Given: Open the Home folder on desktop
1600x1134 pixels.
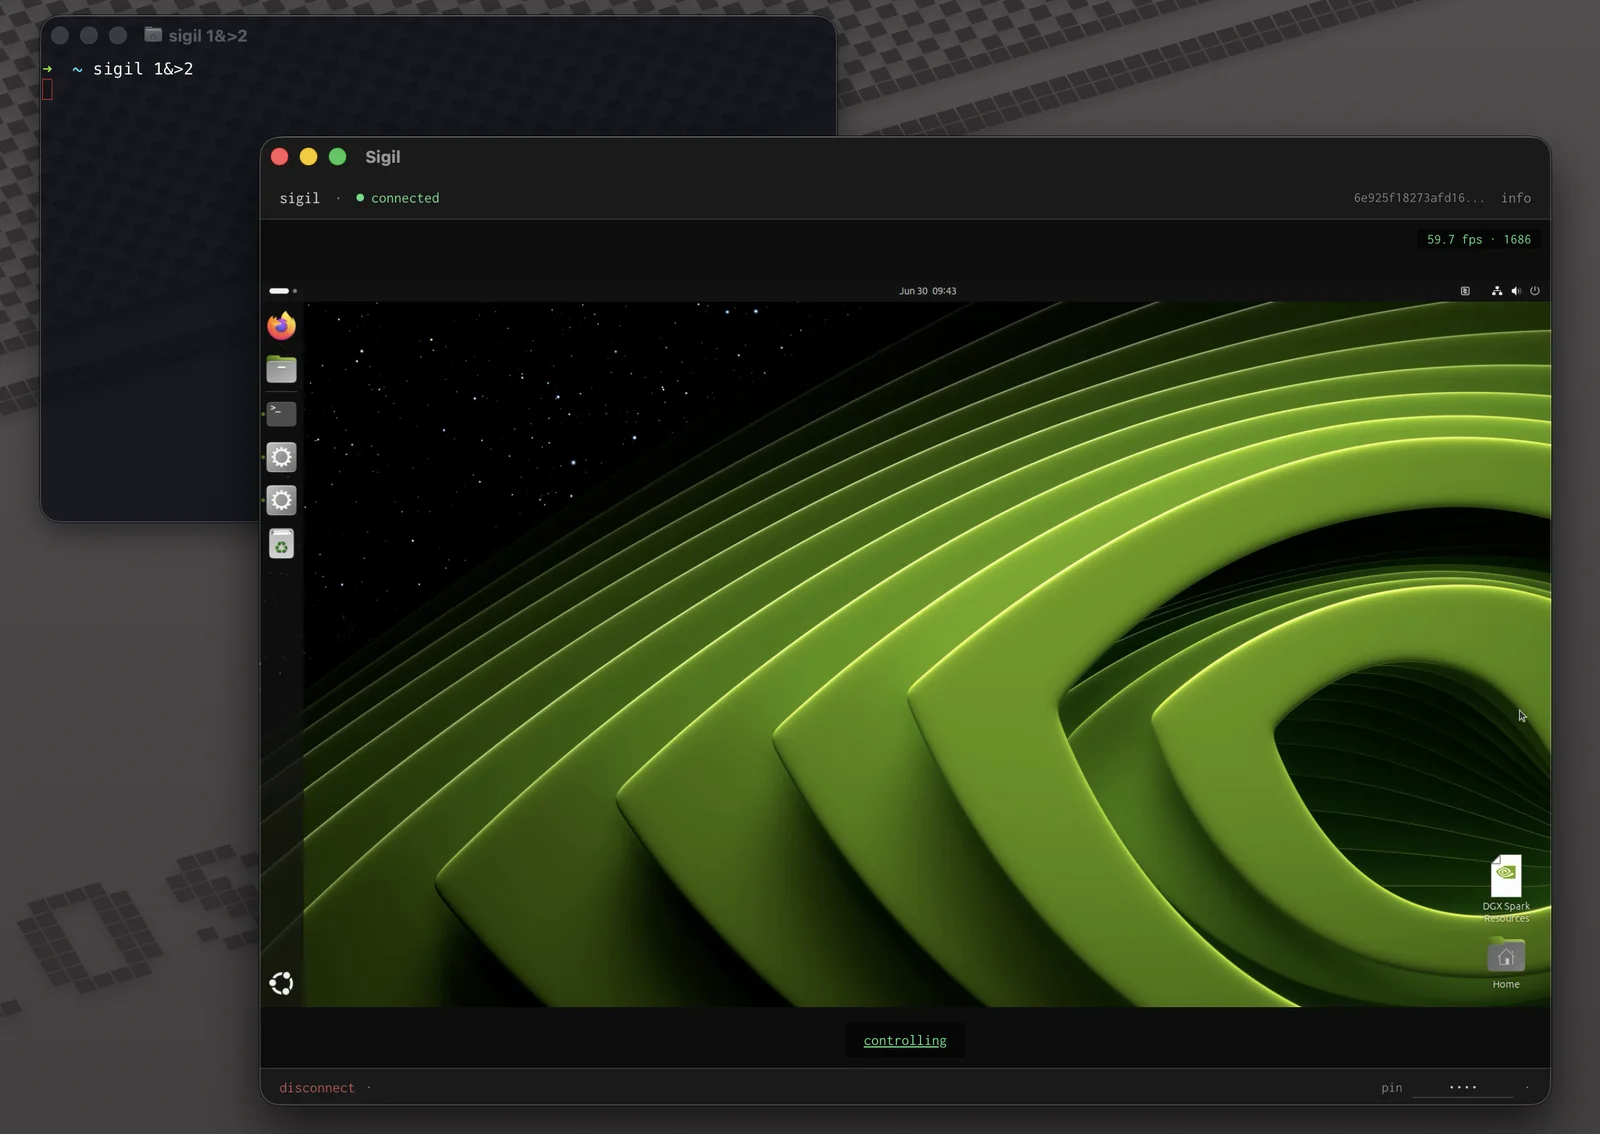Looking at the screenshot, I should click(1506, 963).
